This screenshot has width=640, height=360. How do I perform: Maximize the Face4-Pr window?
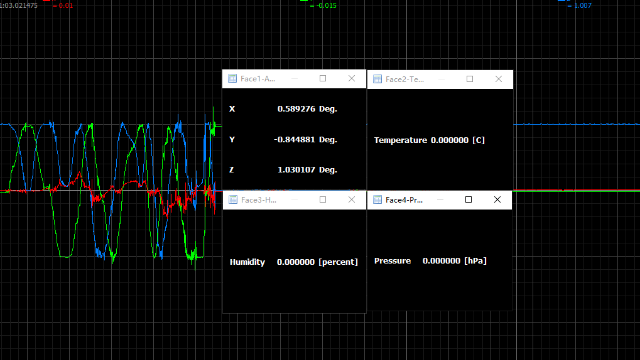[469, 200]
